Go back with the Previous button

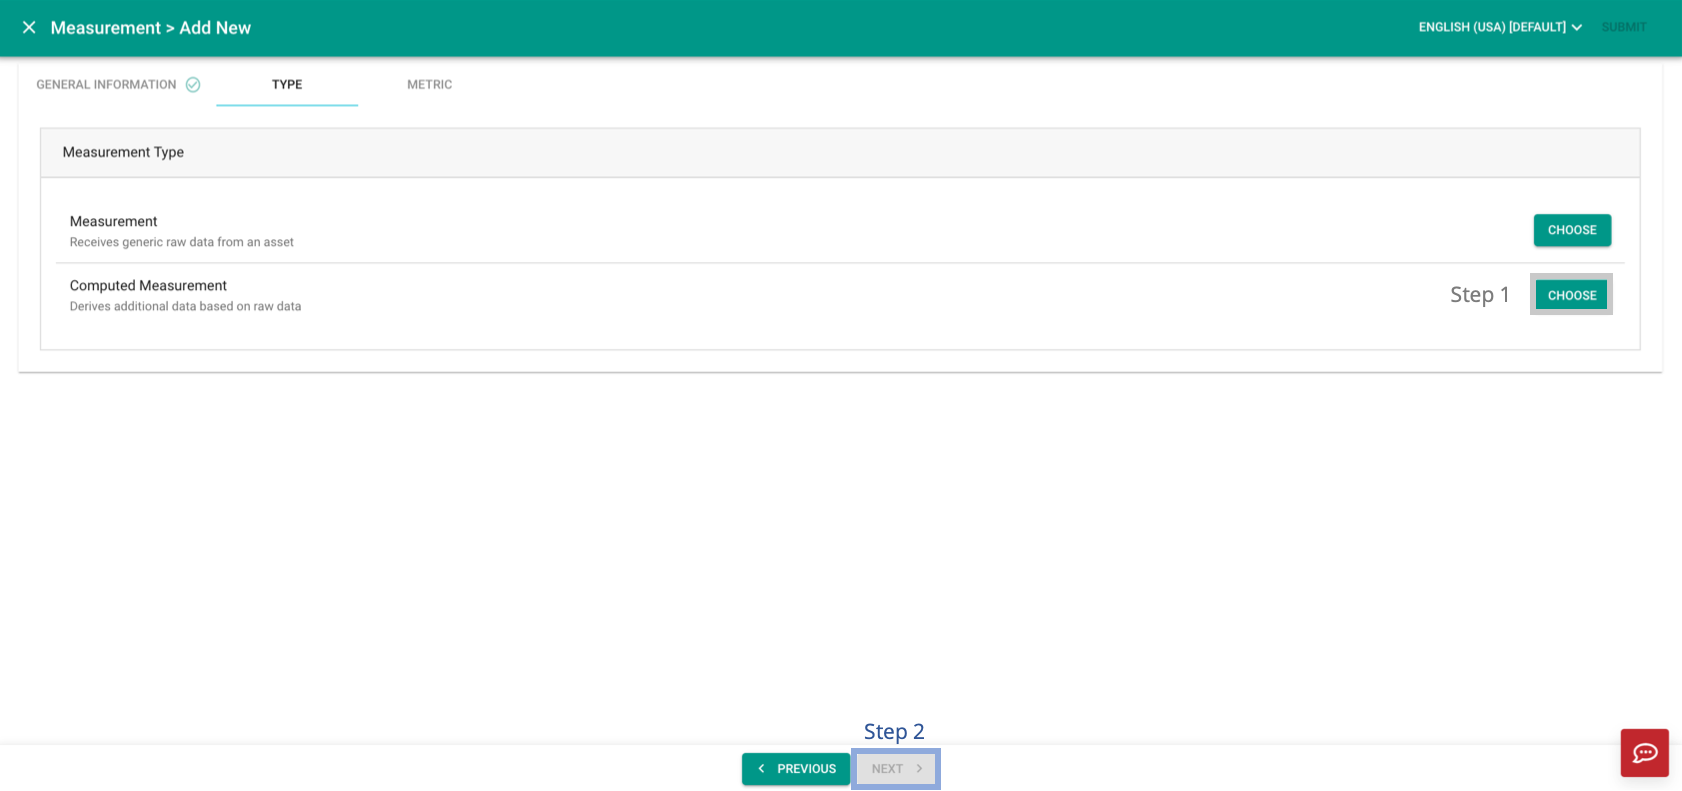[796, 769]
